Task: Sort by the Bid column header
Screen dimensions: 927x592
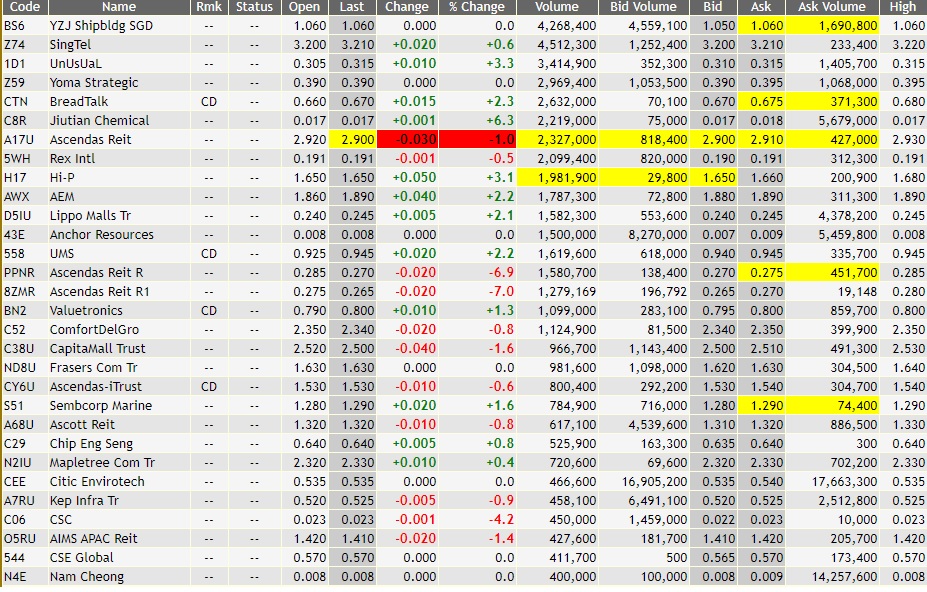Action: [713, 7]
